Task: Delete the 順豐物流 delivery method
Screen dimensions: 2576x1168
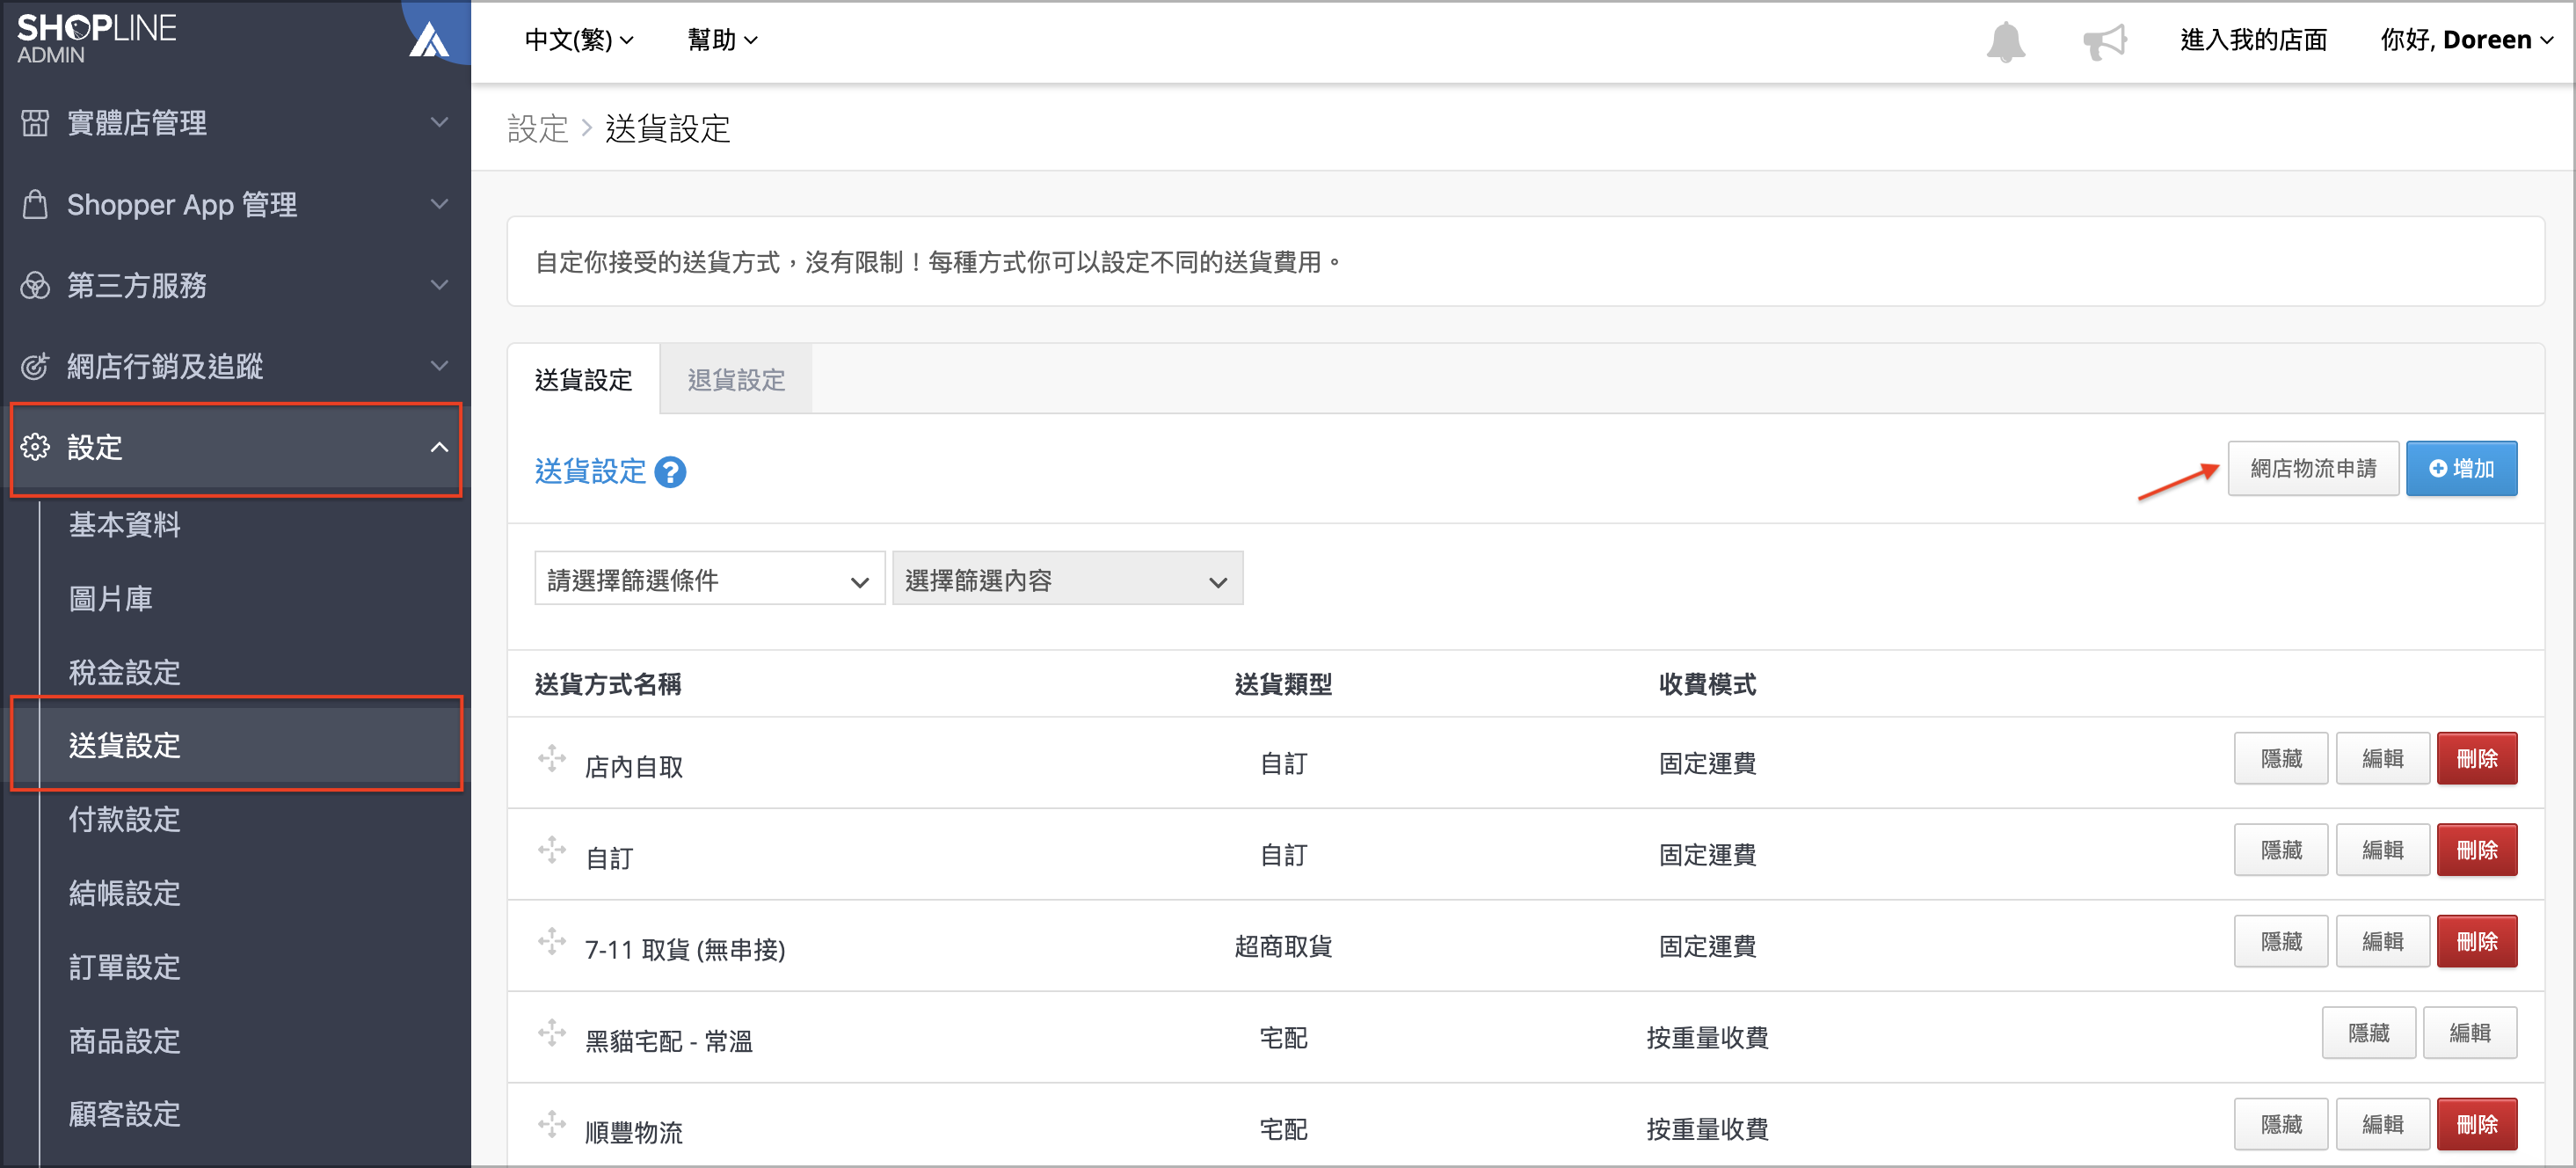Action: point(2476,1124)
